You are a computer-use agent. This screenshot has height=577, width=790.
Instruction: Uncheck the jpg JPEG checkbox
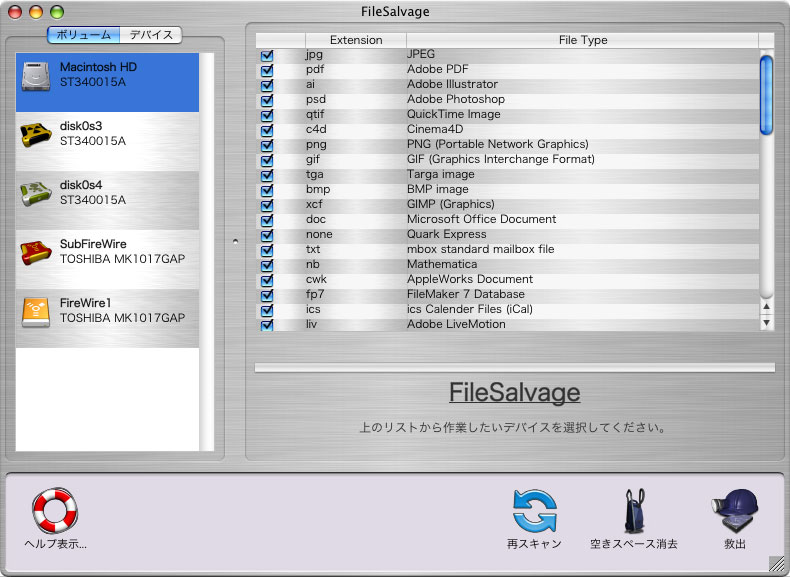[x=267, y=55]
